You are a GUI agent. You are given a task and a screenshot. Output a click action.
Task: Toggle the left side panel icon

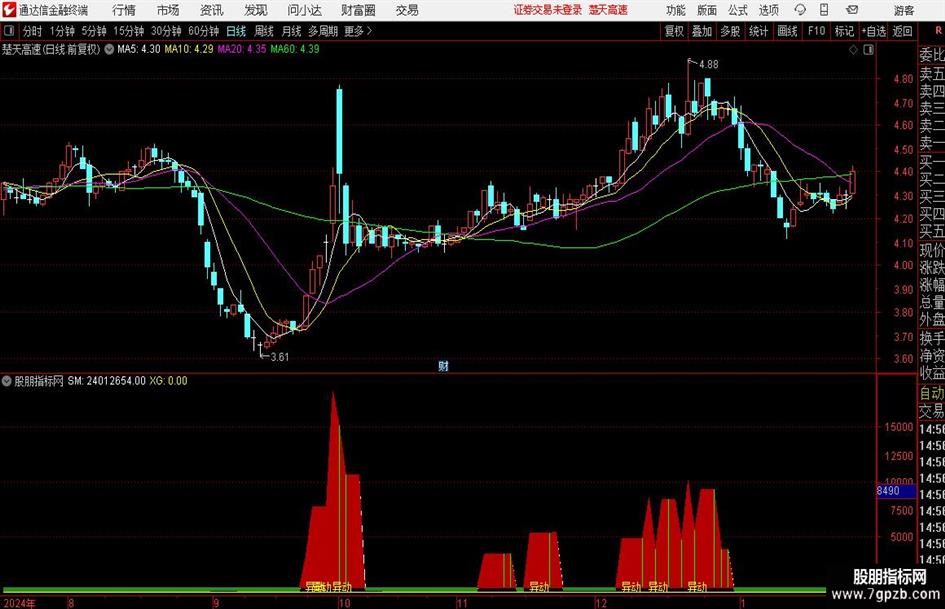pyautogui.click(x=8, y=31)
